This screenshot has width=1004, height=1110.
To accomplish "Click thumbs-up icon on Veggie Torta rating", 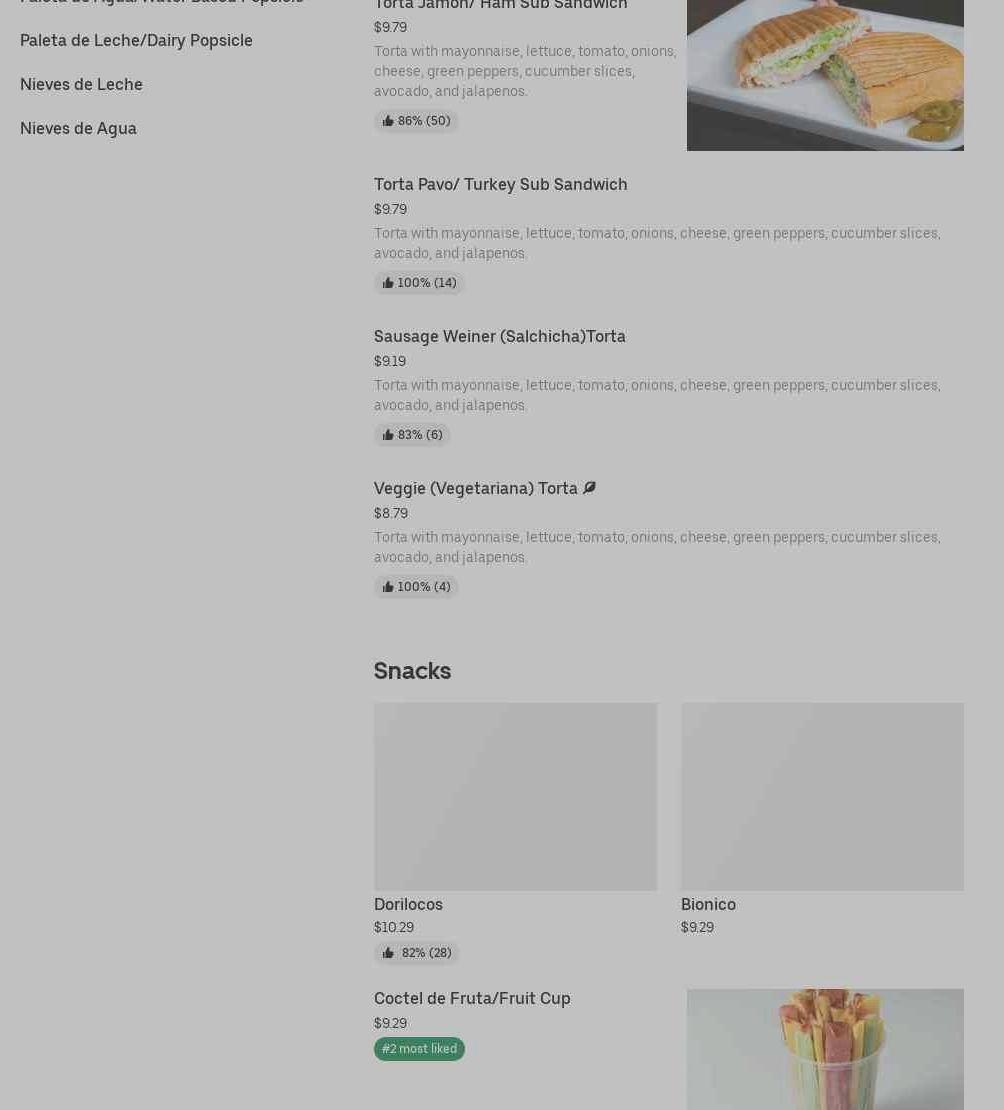I will (387, 587).
